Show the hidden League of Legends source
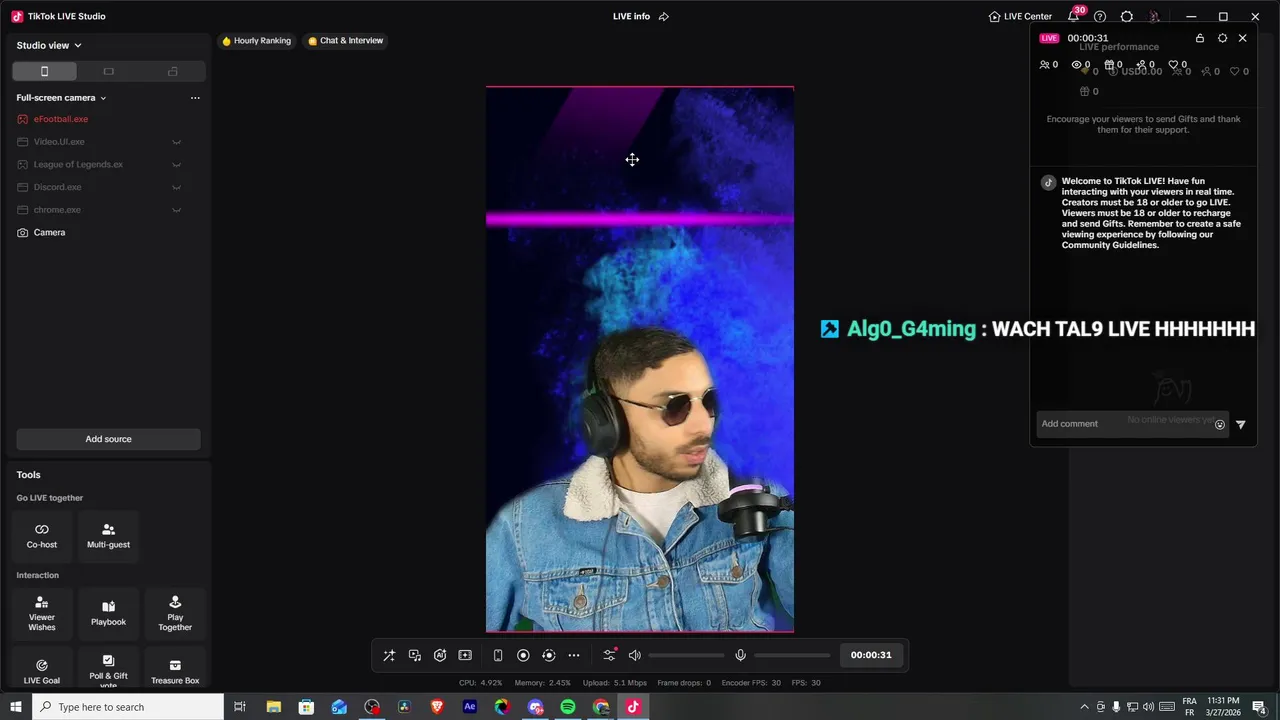Image resolution: width=1280 pixels, height=720 pixels. click(177, 164)
